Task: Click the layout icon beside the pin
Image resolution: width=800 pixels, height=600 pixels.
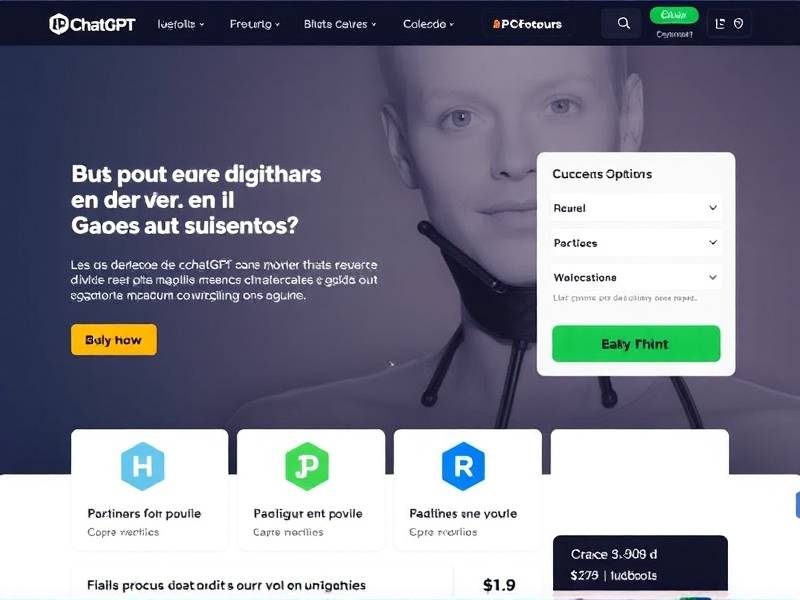Action: point(720,24)
